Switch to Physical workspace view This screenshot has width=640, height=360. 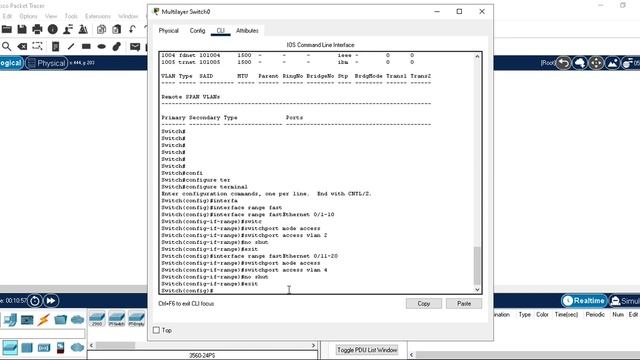[x=47, y=63]
